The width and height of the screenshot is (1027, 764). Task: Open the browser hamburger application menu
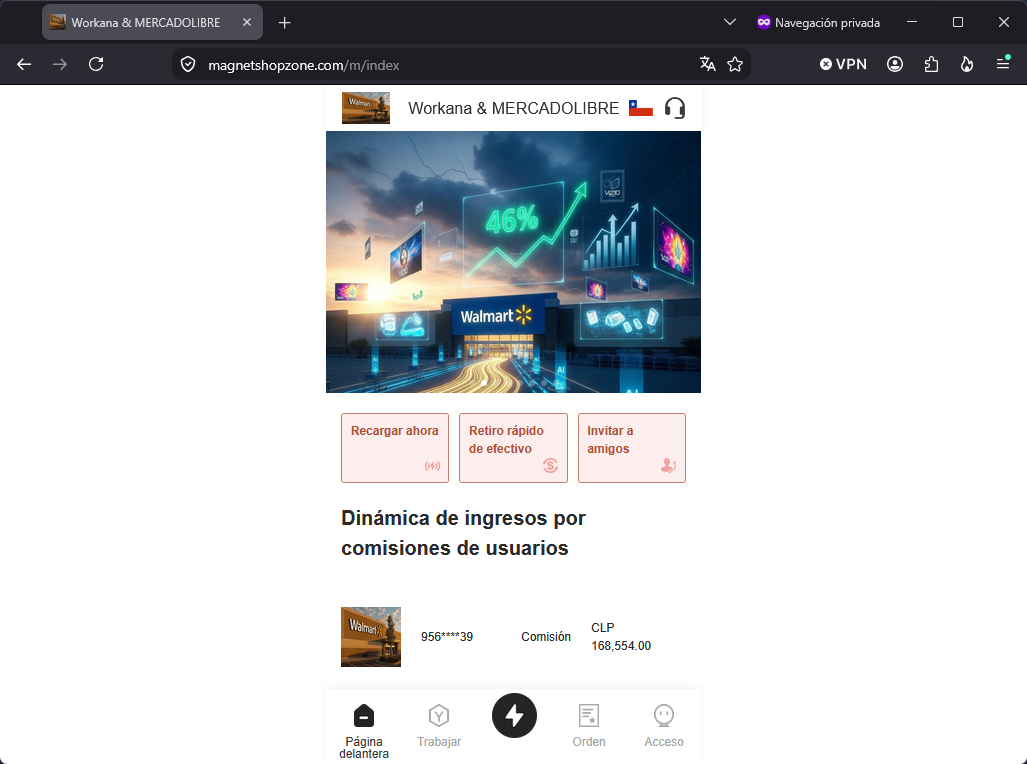(1002, 64)
